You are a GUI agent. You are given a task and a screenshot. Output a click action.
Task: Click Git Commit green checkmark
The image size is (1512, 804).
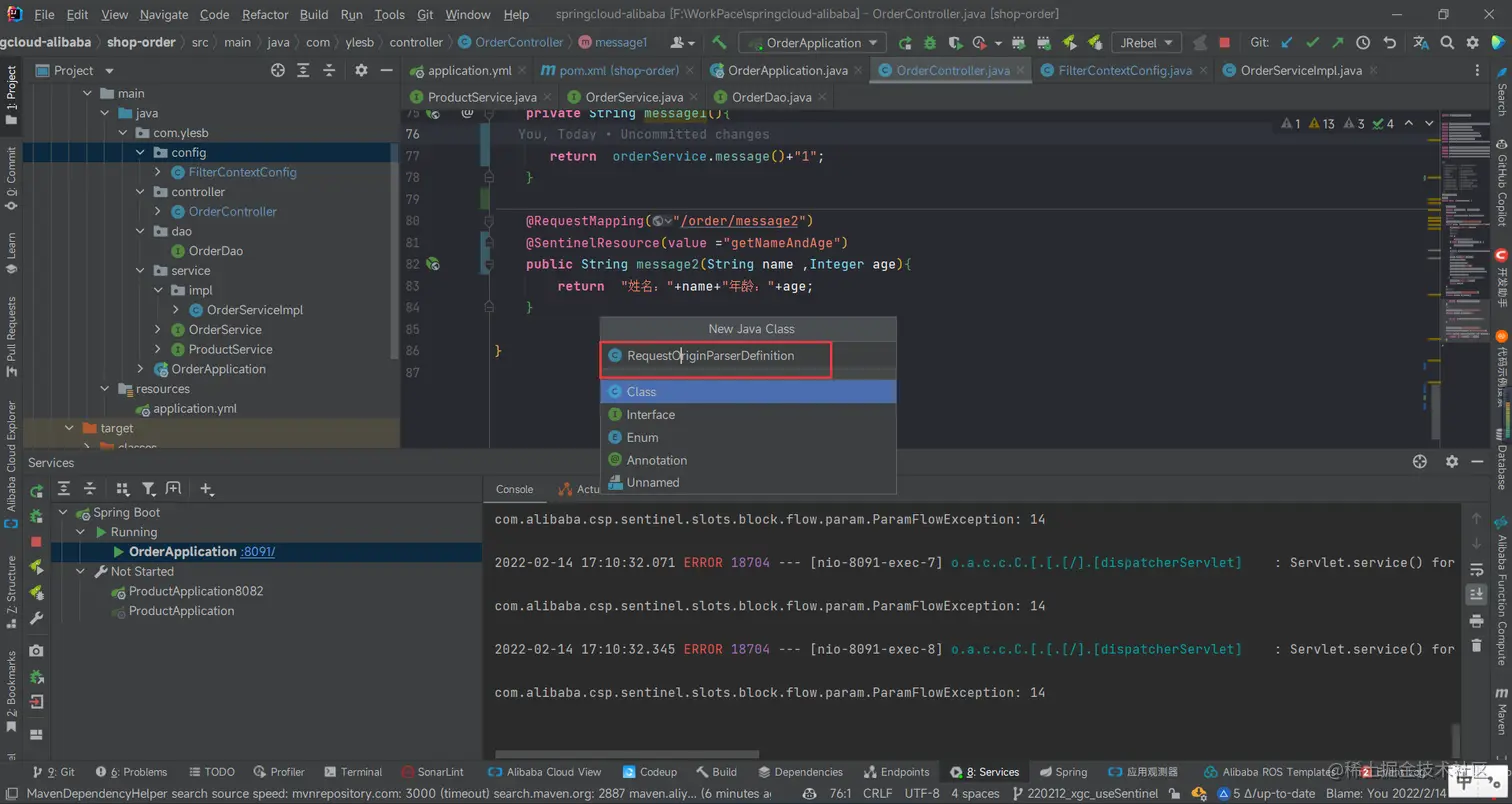pos(1312,43)
